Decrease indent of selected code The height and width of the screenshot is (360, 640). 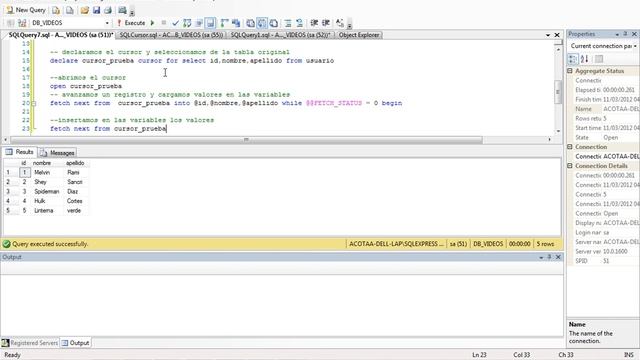314,23
